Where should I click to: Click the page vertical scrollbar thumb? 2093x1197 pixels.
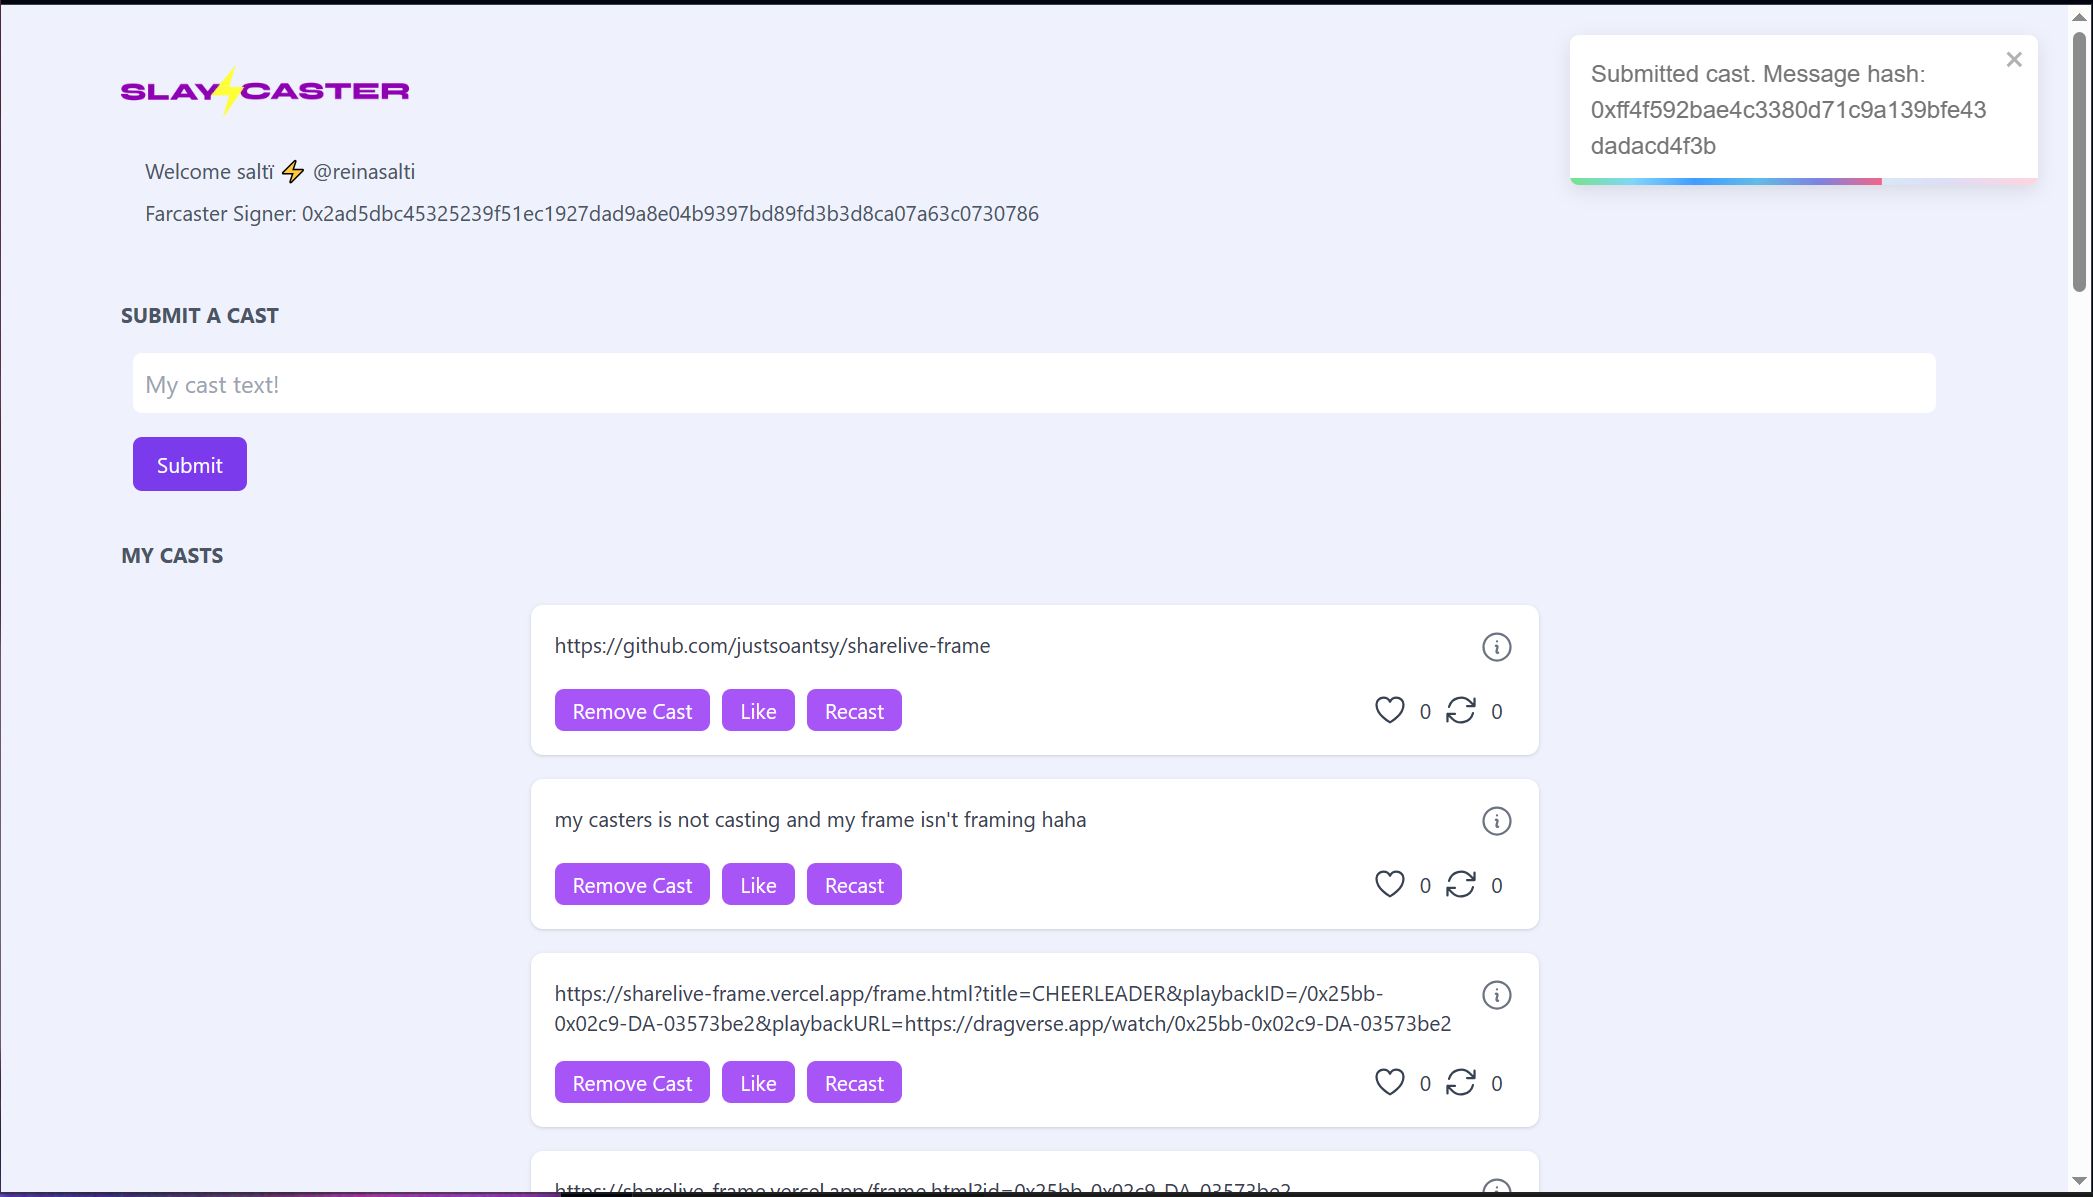coord(2079,160)
